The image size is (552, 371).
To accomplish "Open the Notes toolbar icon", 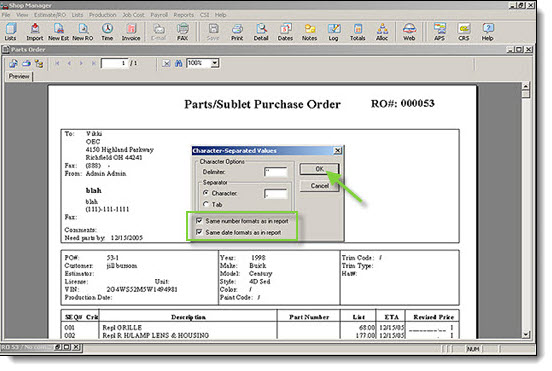I will (x=309, y=32).
